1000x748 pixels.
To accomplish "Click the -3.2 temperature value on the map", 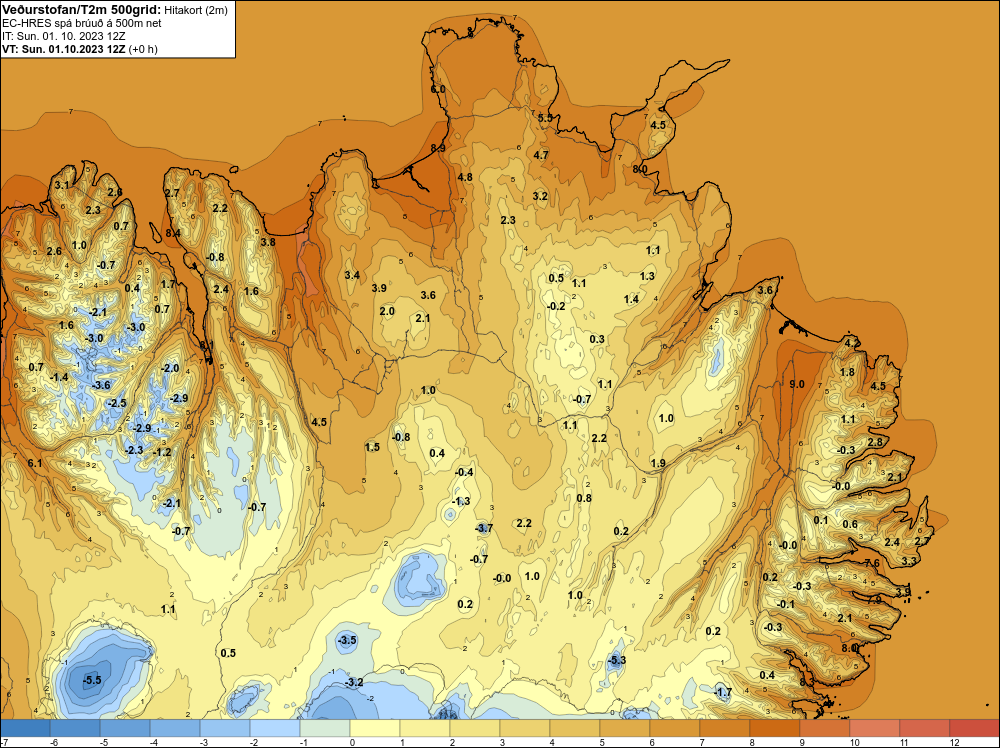I will [354, 682].
